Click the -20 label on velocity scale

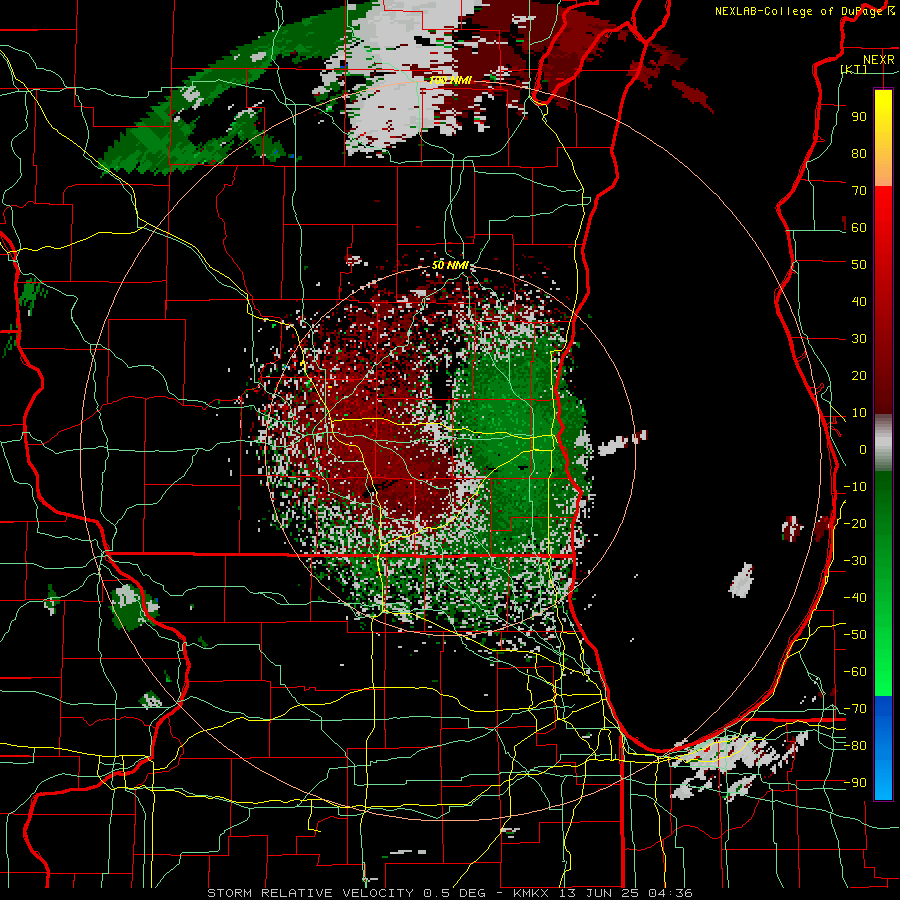pos(855,523)
